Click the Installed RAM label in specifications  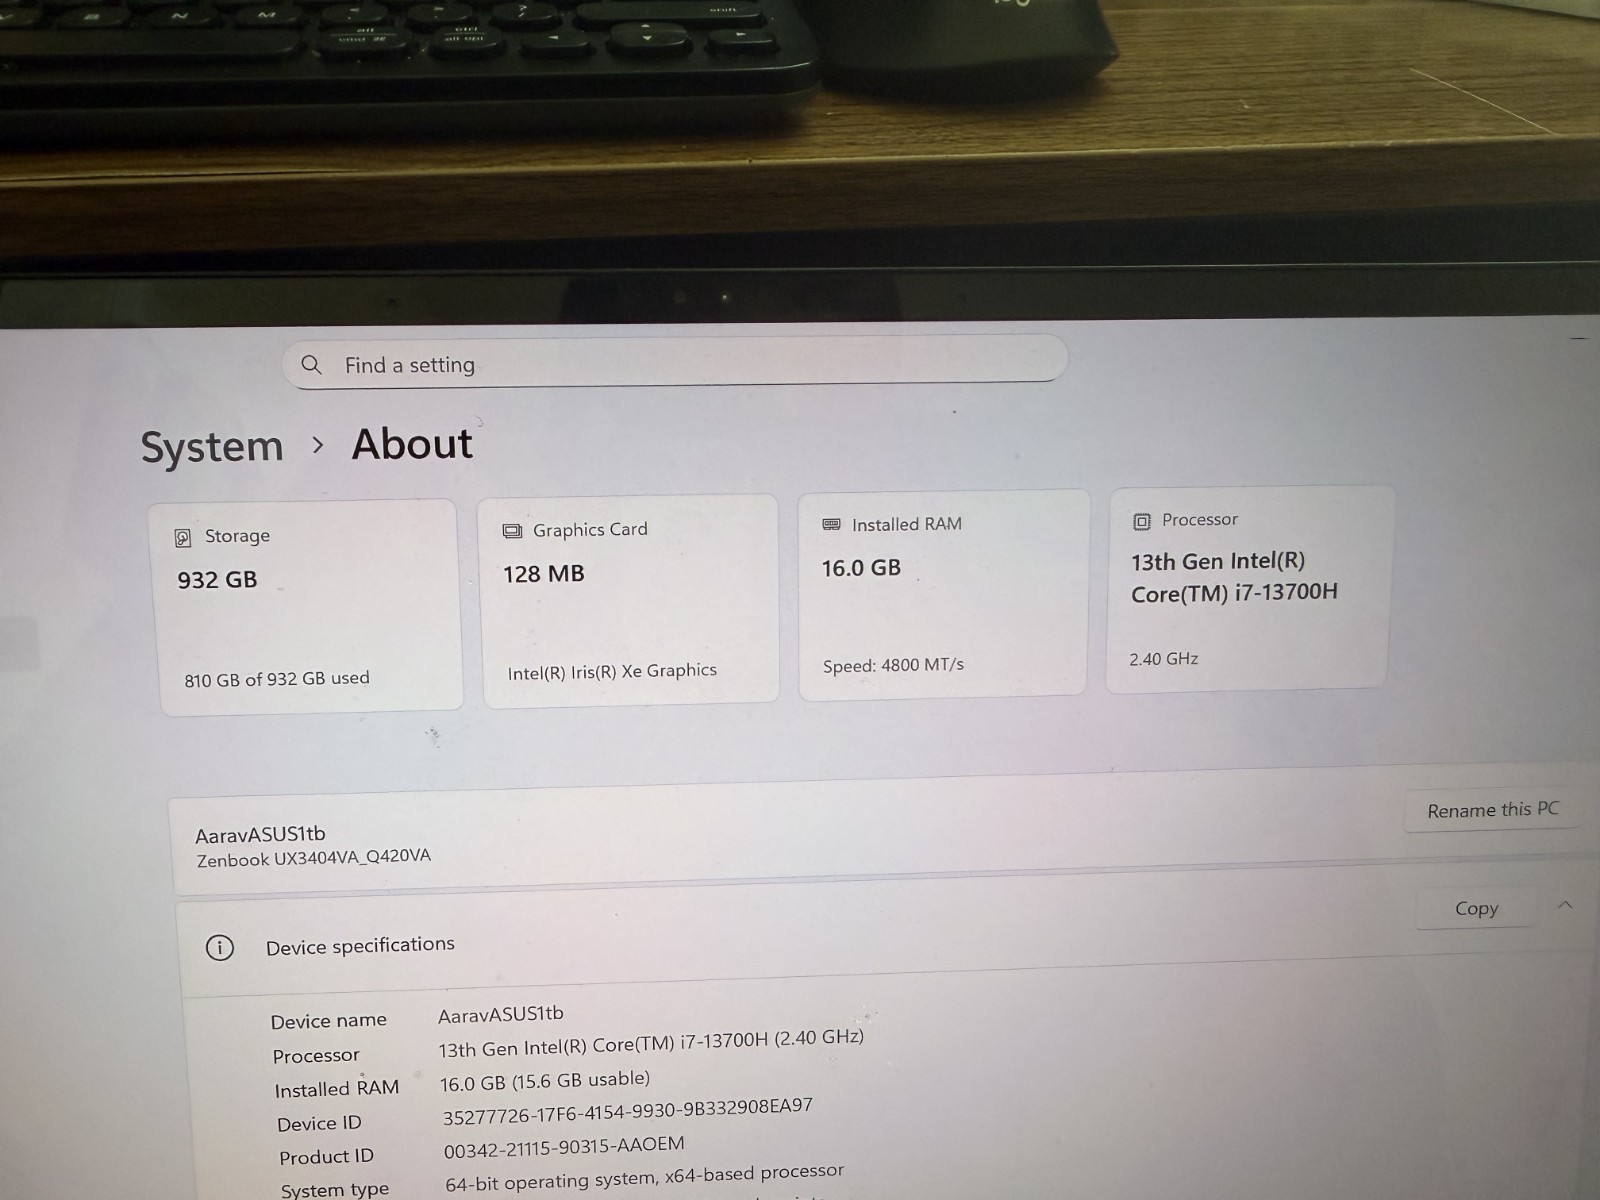tap(337, 1089)
